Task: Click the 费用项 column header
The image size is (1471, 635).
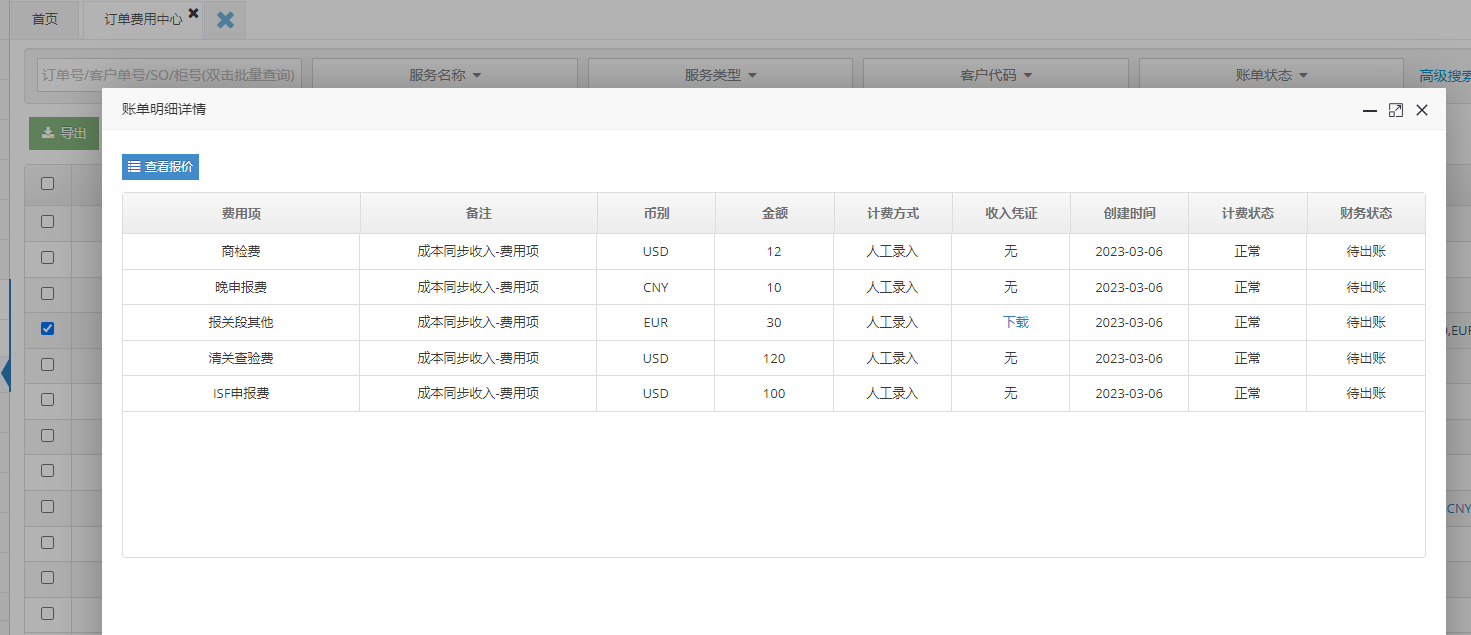Action: (x=241, y=213)
